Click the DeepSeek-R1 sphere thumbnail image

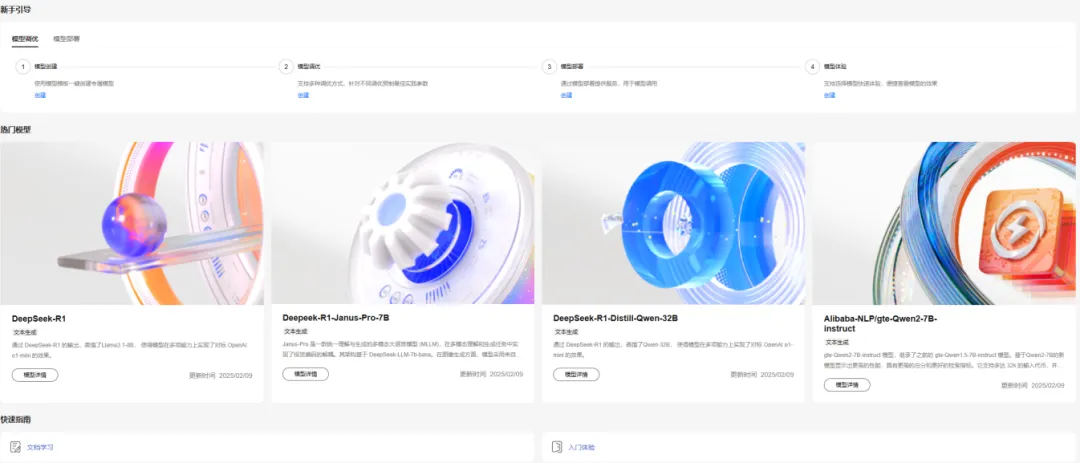[132, 223]
